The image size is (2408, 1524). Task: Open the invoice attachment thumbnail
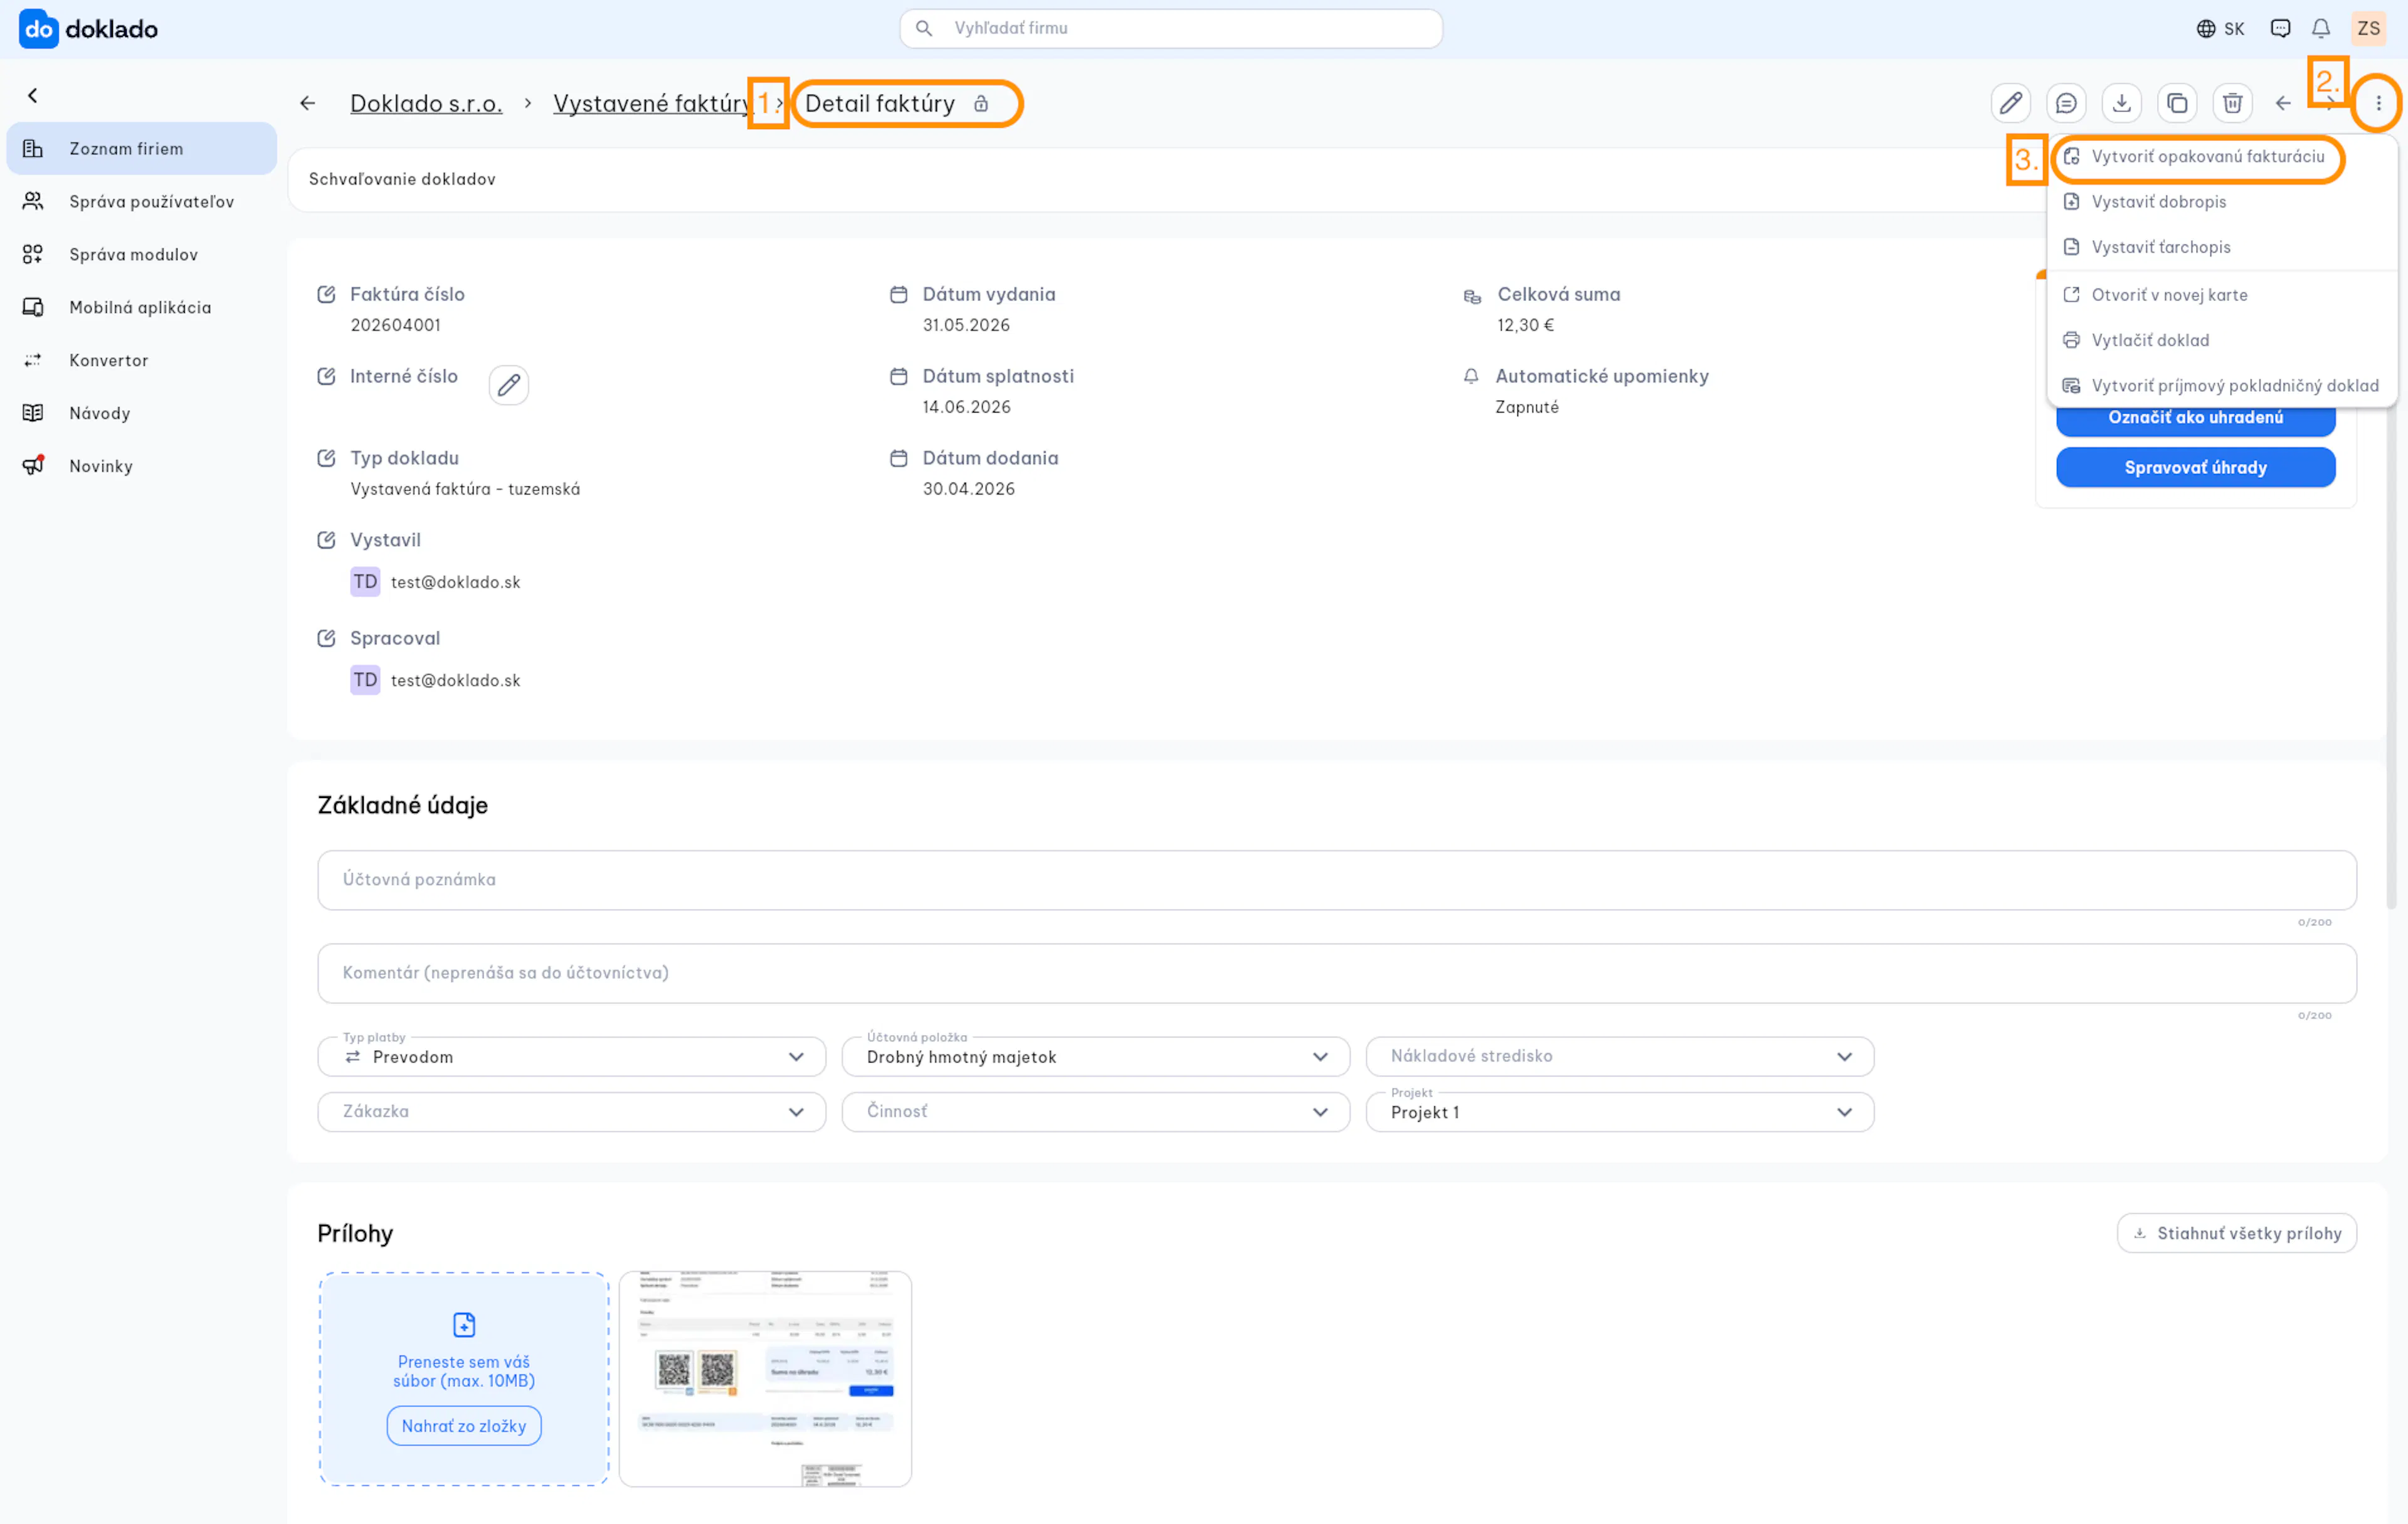[x=765, y=1380]
